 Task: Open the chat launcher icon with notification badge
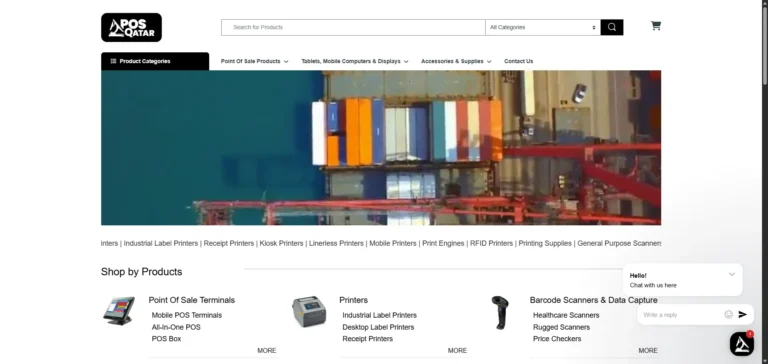(742, 343)
